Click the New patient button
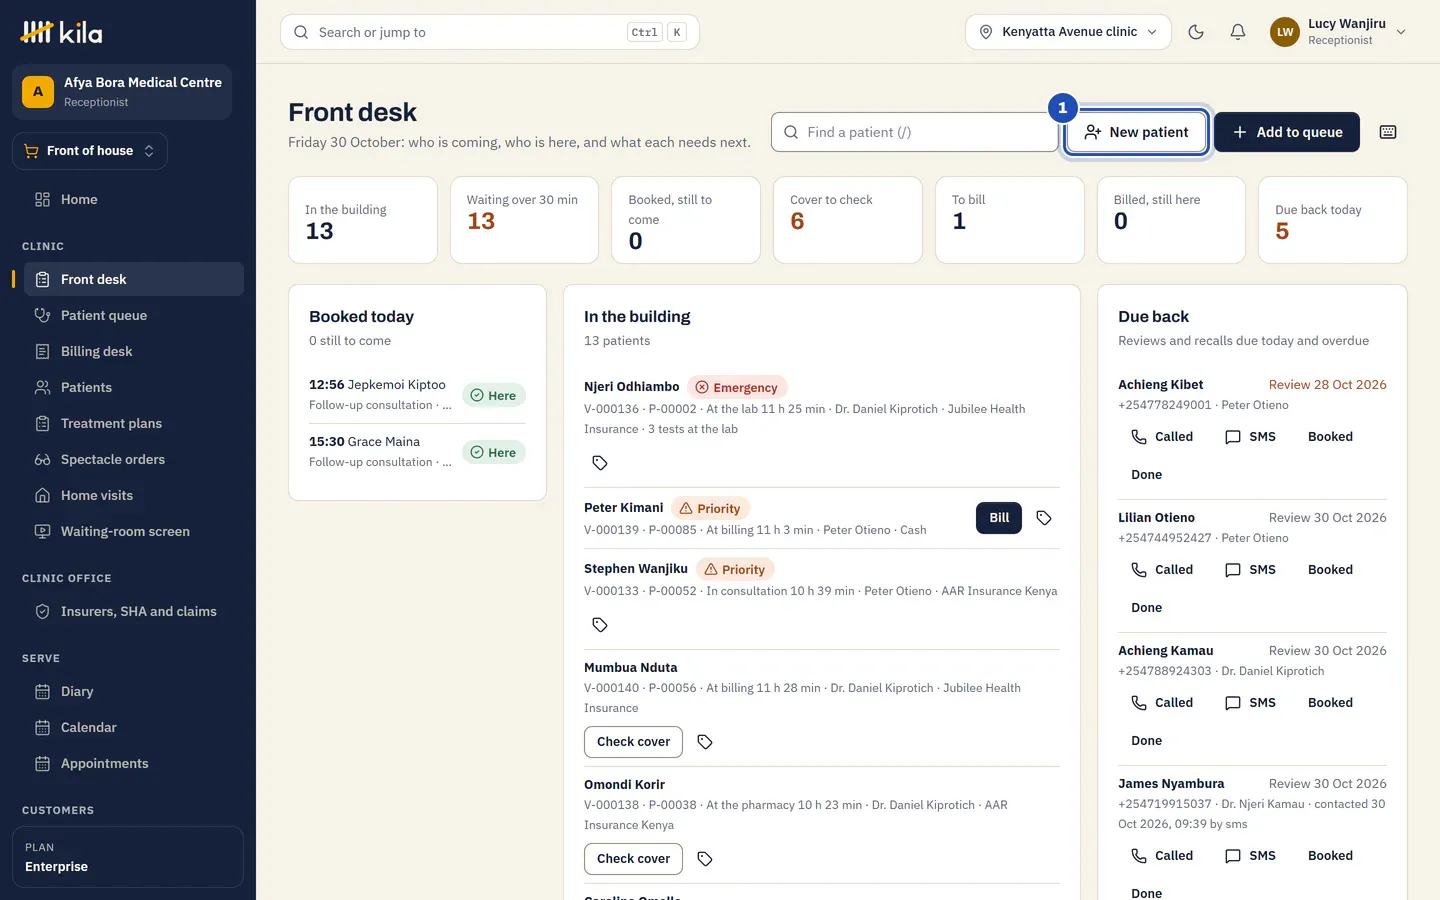The height and width of the screenshot is (900, 1440). 1136,132
